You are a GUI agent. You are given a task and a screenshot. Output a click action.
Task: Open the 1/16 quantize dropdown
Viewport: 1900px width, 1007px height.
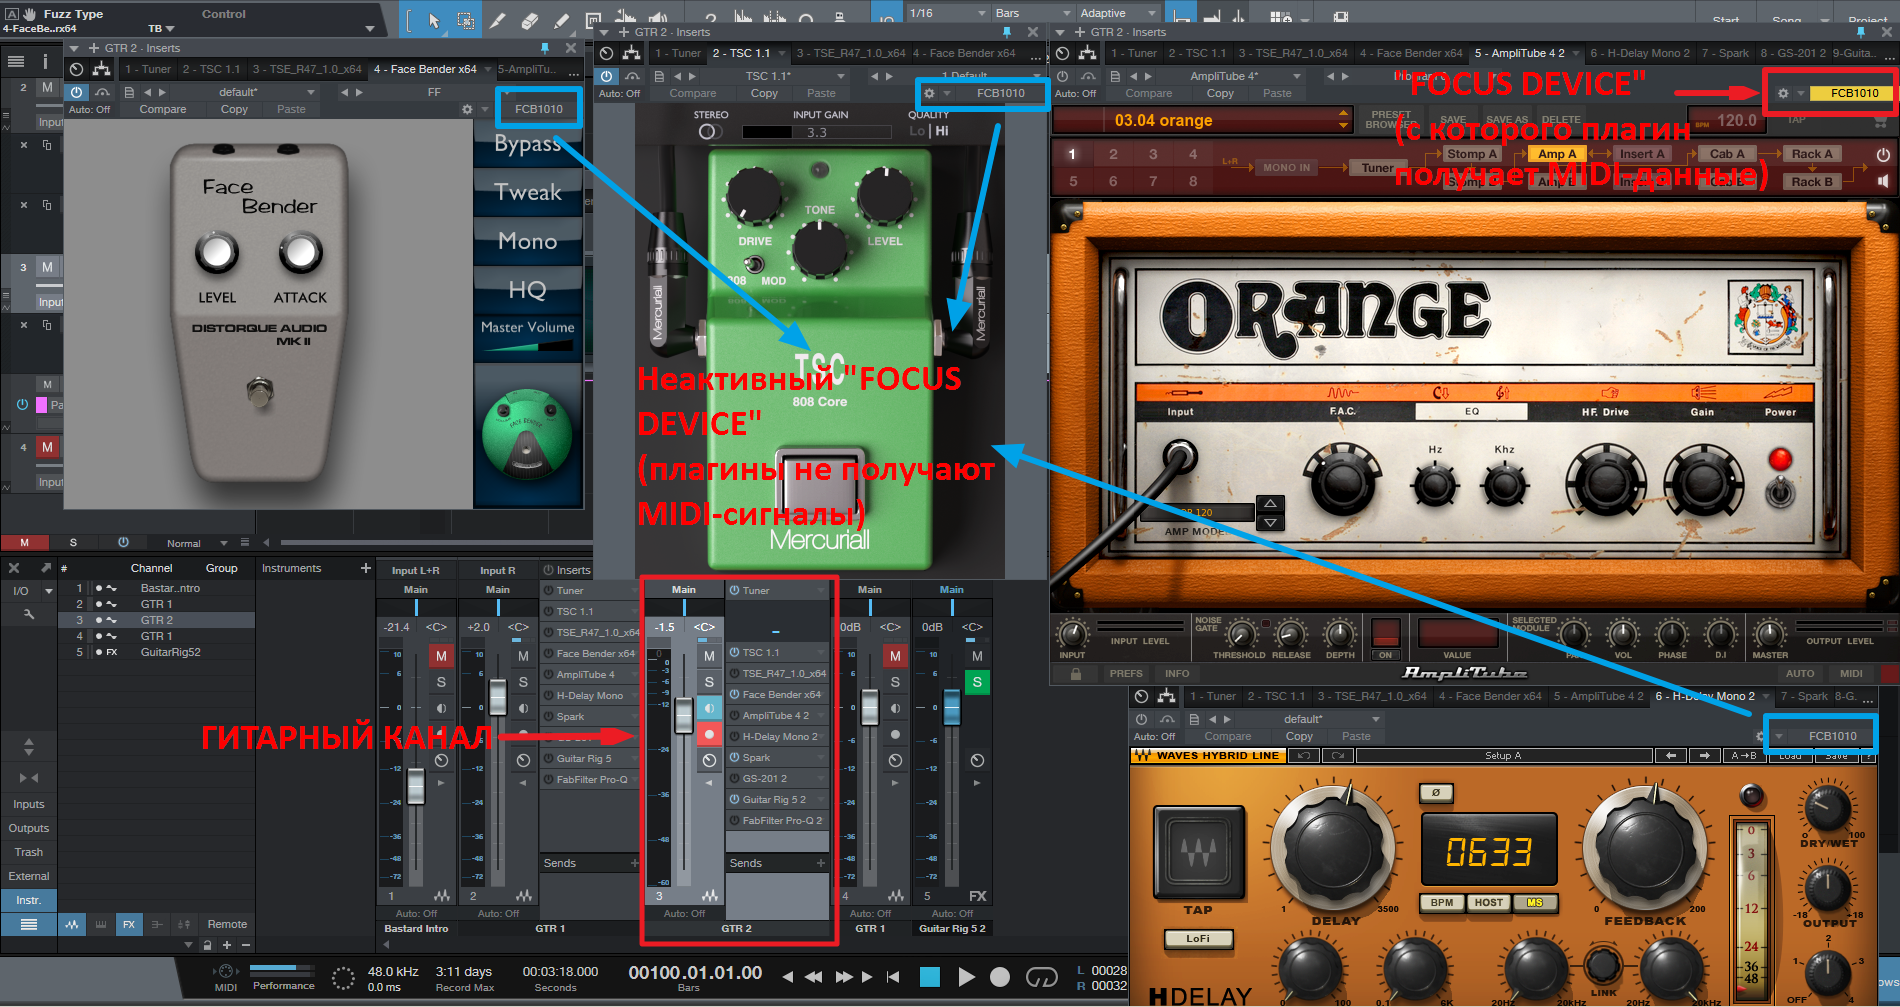(x=947, y=13)
